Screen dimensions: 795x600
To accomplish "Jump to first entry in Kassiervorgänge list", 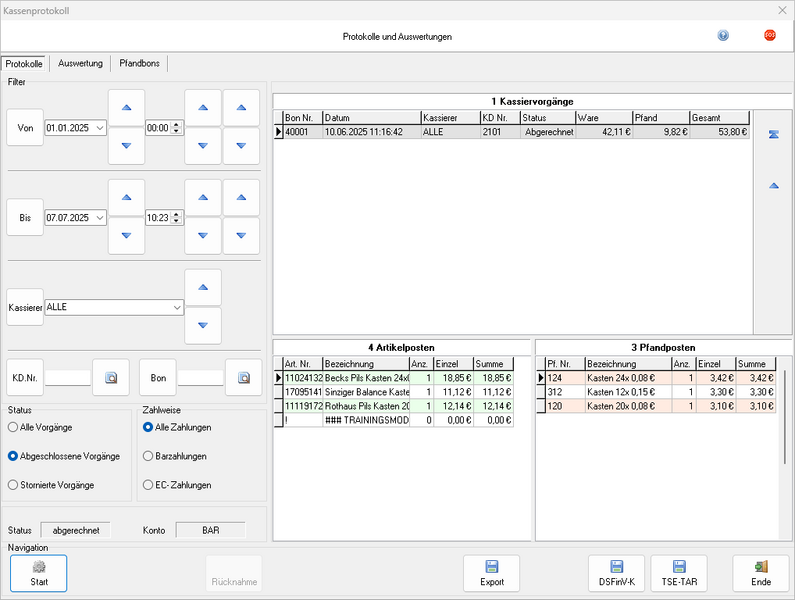I will [773, 134].
